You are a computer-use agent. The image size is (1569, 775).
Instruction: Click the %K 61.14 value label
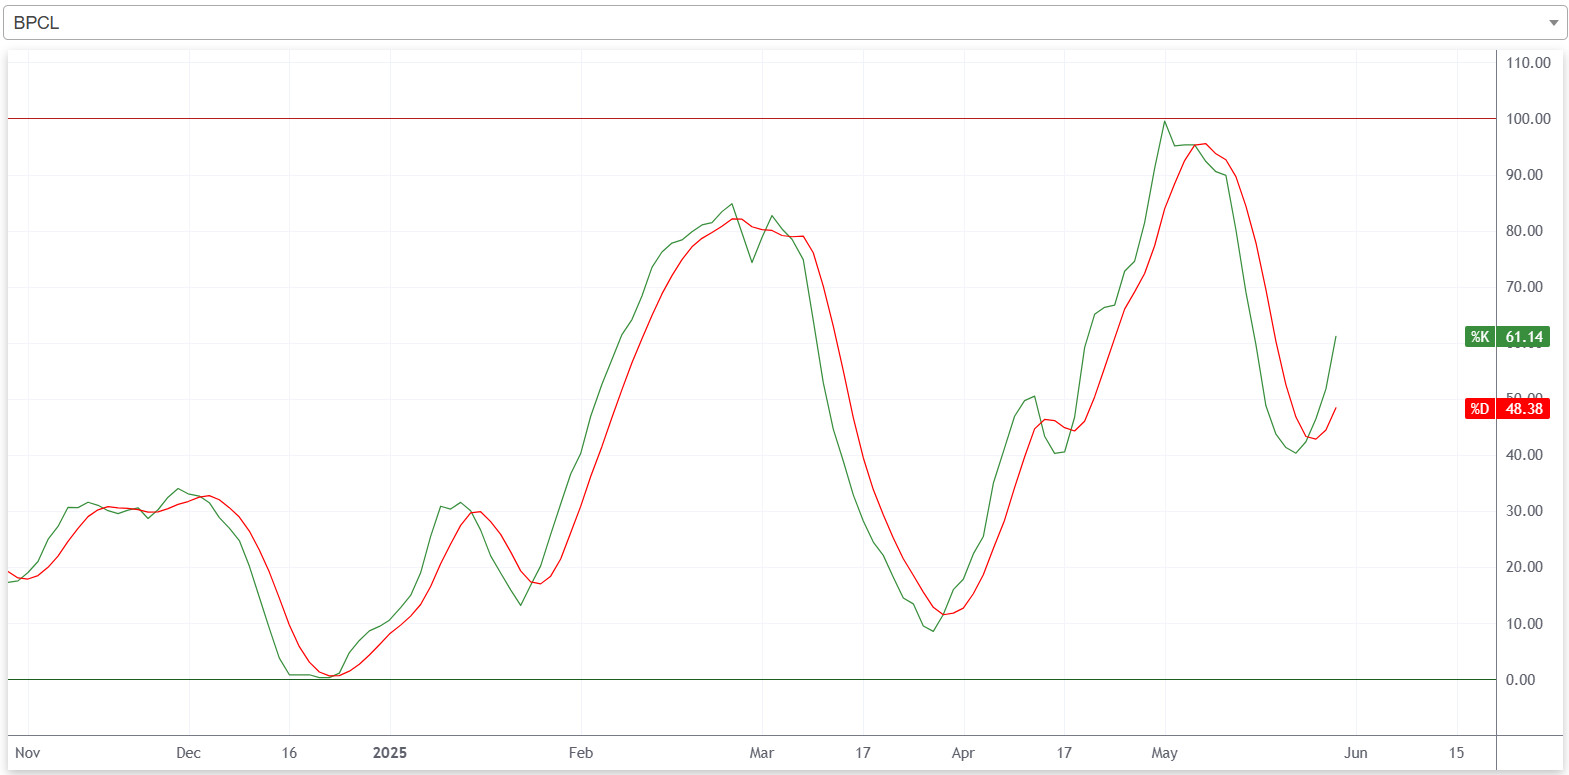[x=1507, y=337]
